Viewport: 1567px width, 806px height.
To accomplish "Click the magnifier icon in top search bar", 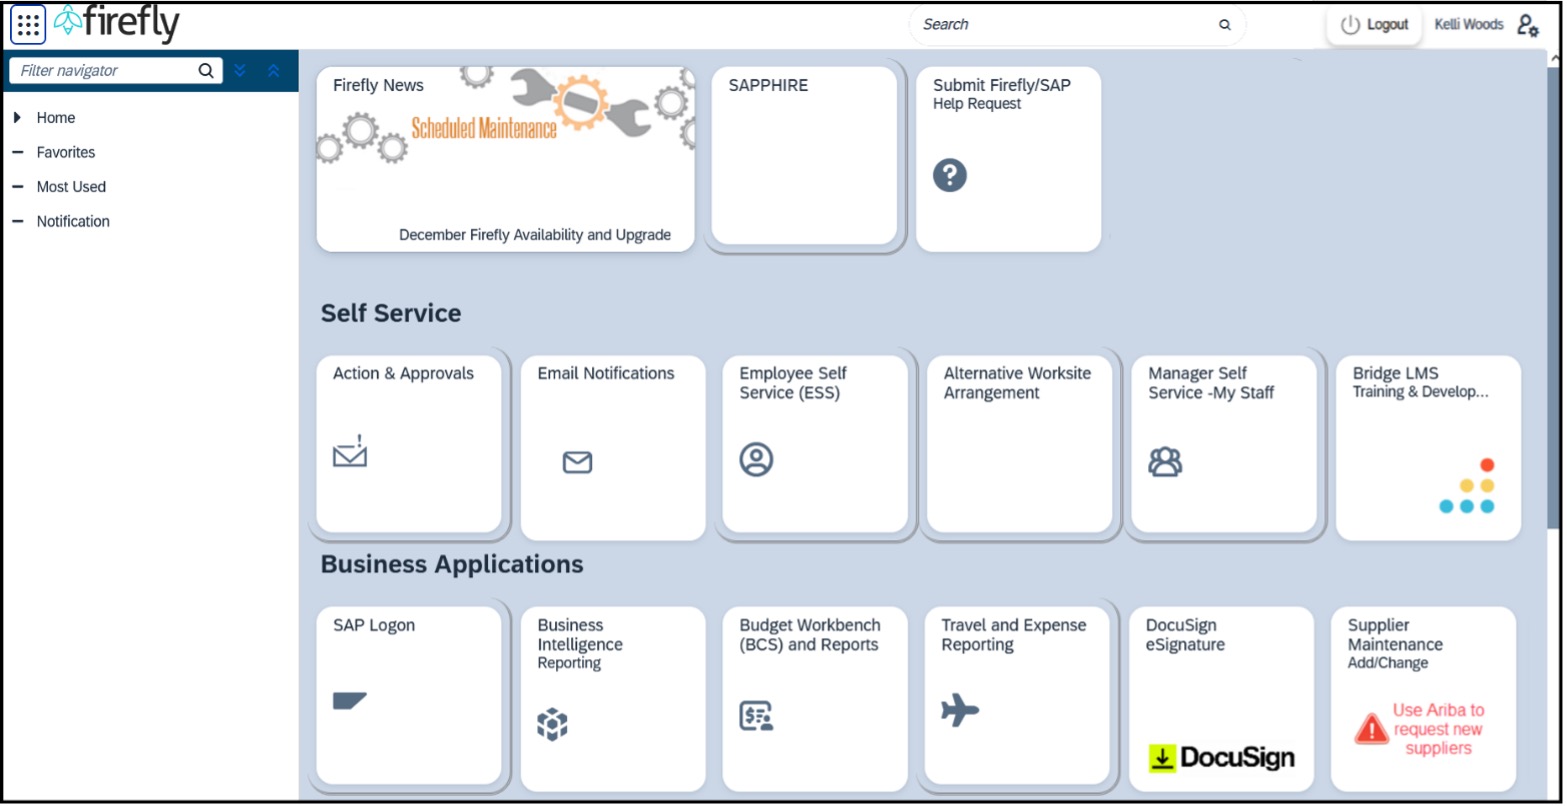I will pos(1224,25).
